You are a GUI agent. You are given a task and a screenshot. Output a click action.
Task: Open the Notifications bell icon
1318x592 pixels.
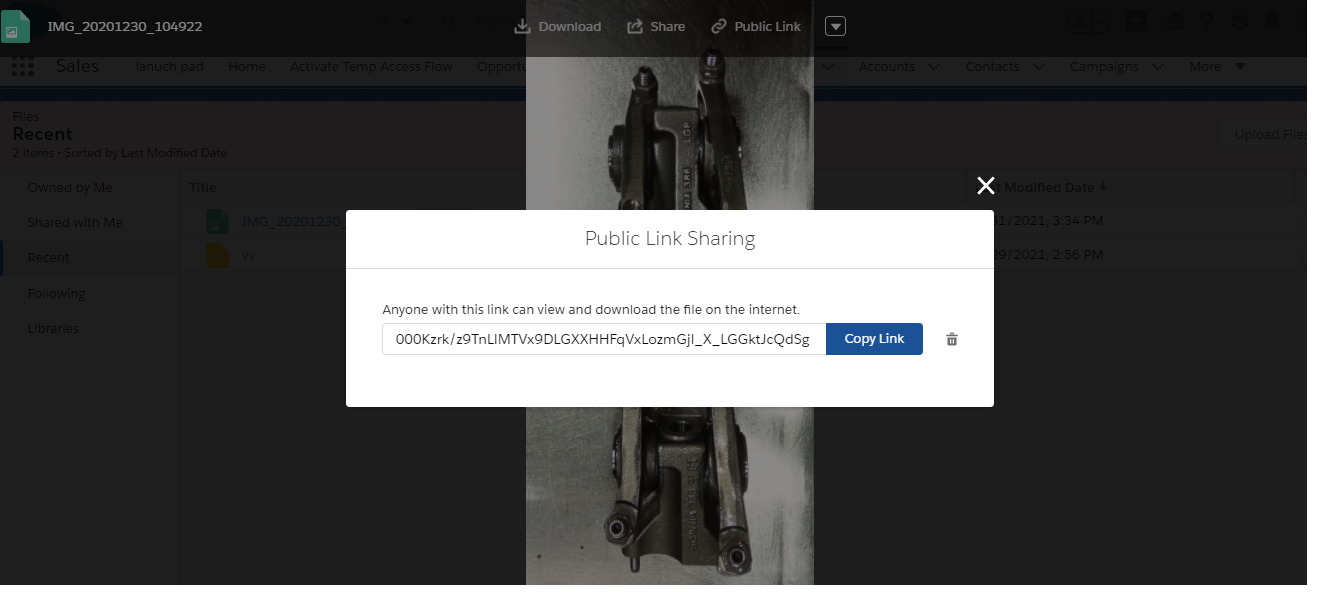coord(1272,20)
